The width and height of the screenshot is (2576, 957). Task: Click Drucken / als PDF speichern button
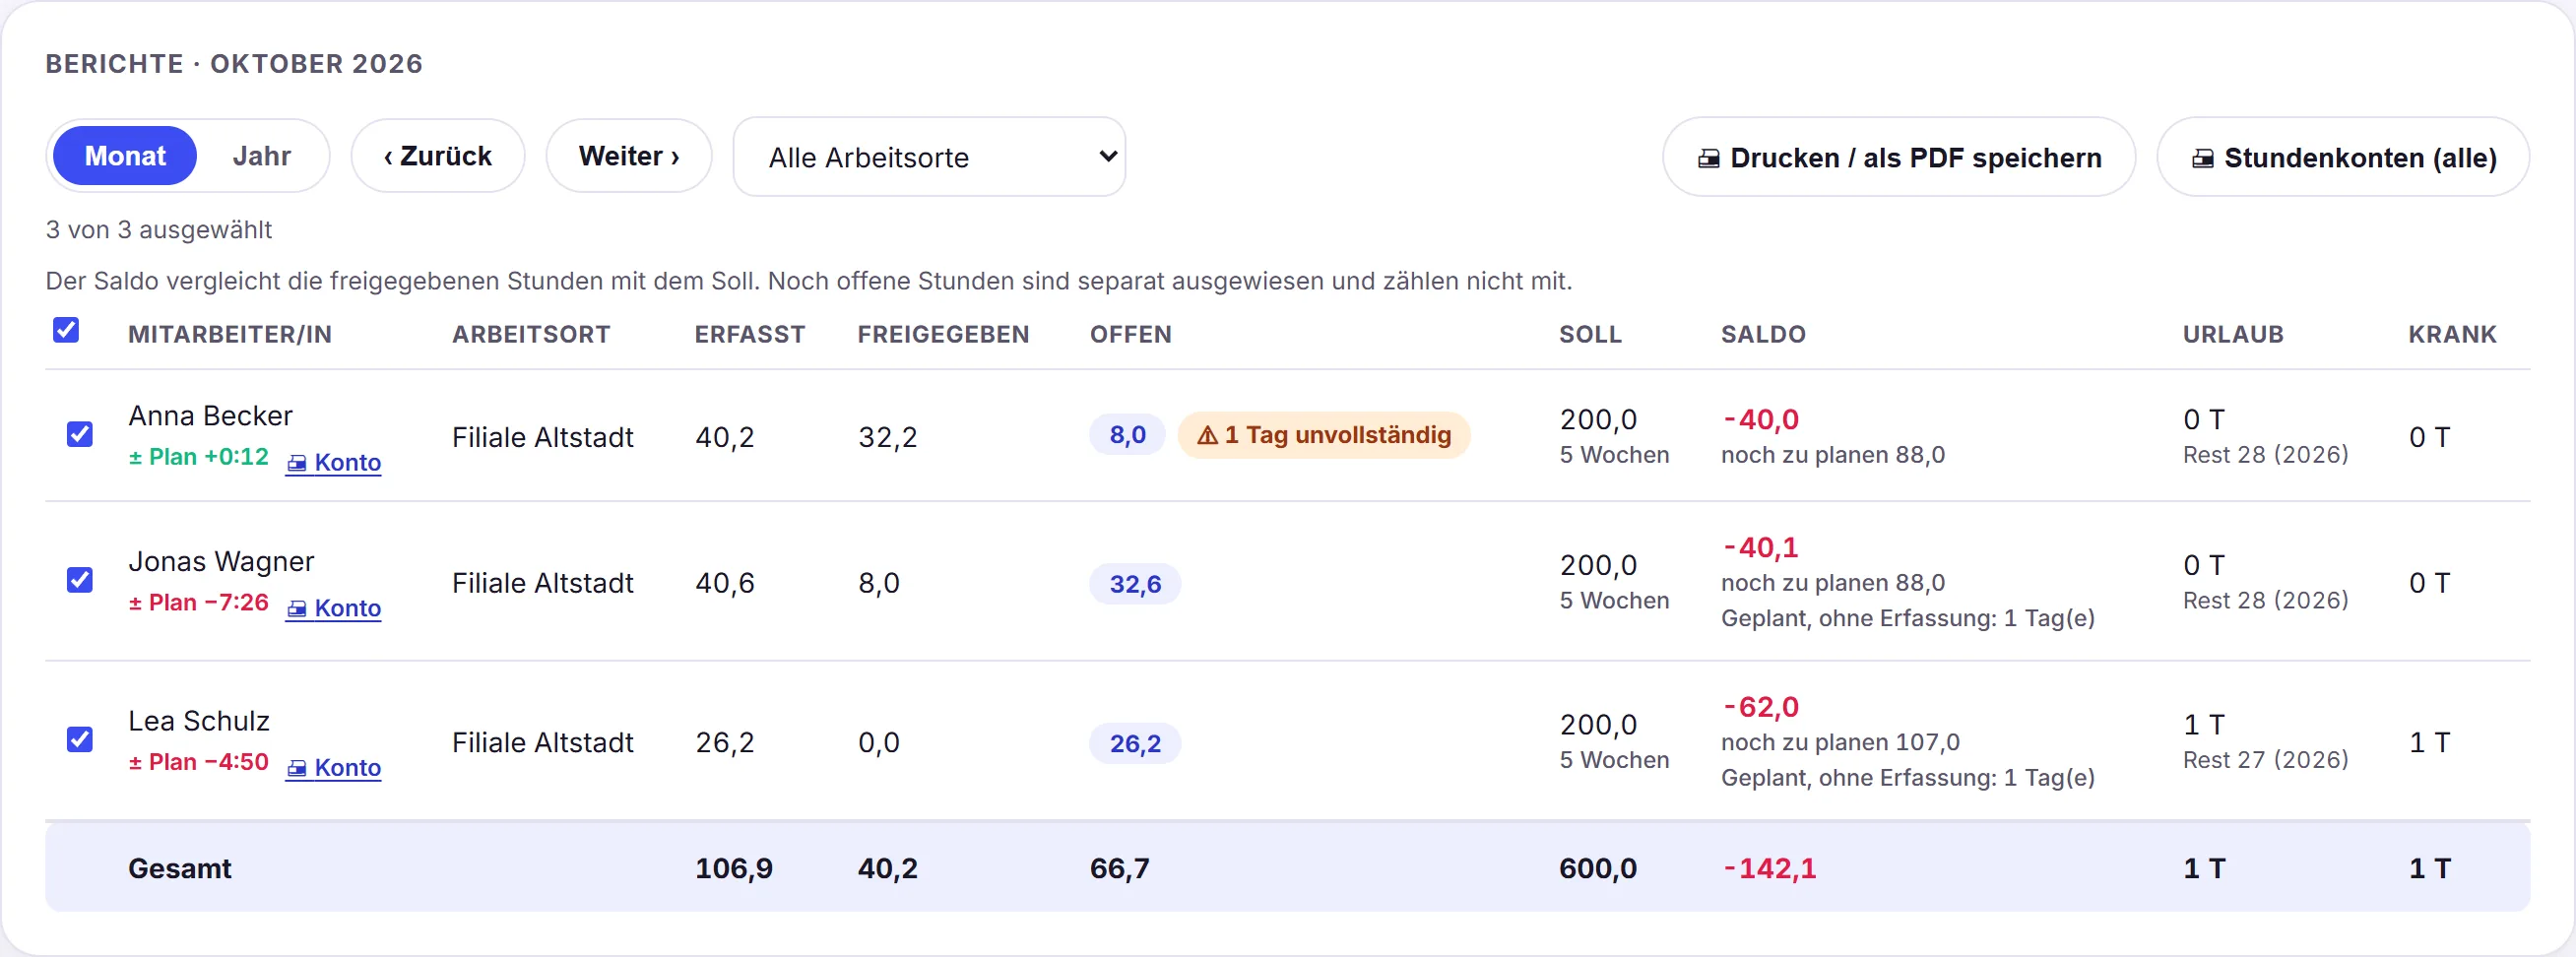click(1899, 157)
